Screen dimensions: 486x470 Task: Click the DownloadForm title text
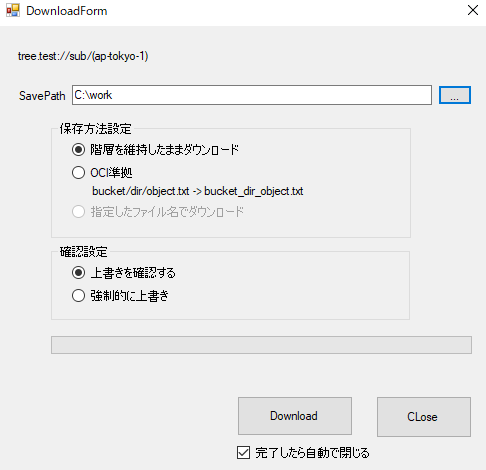(x=67, y=11)
